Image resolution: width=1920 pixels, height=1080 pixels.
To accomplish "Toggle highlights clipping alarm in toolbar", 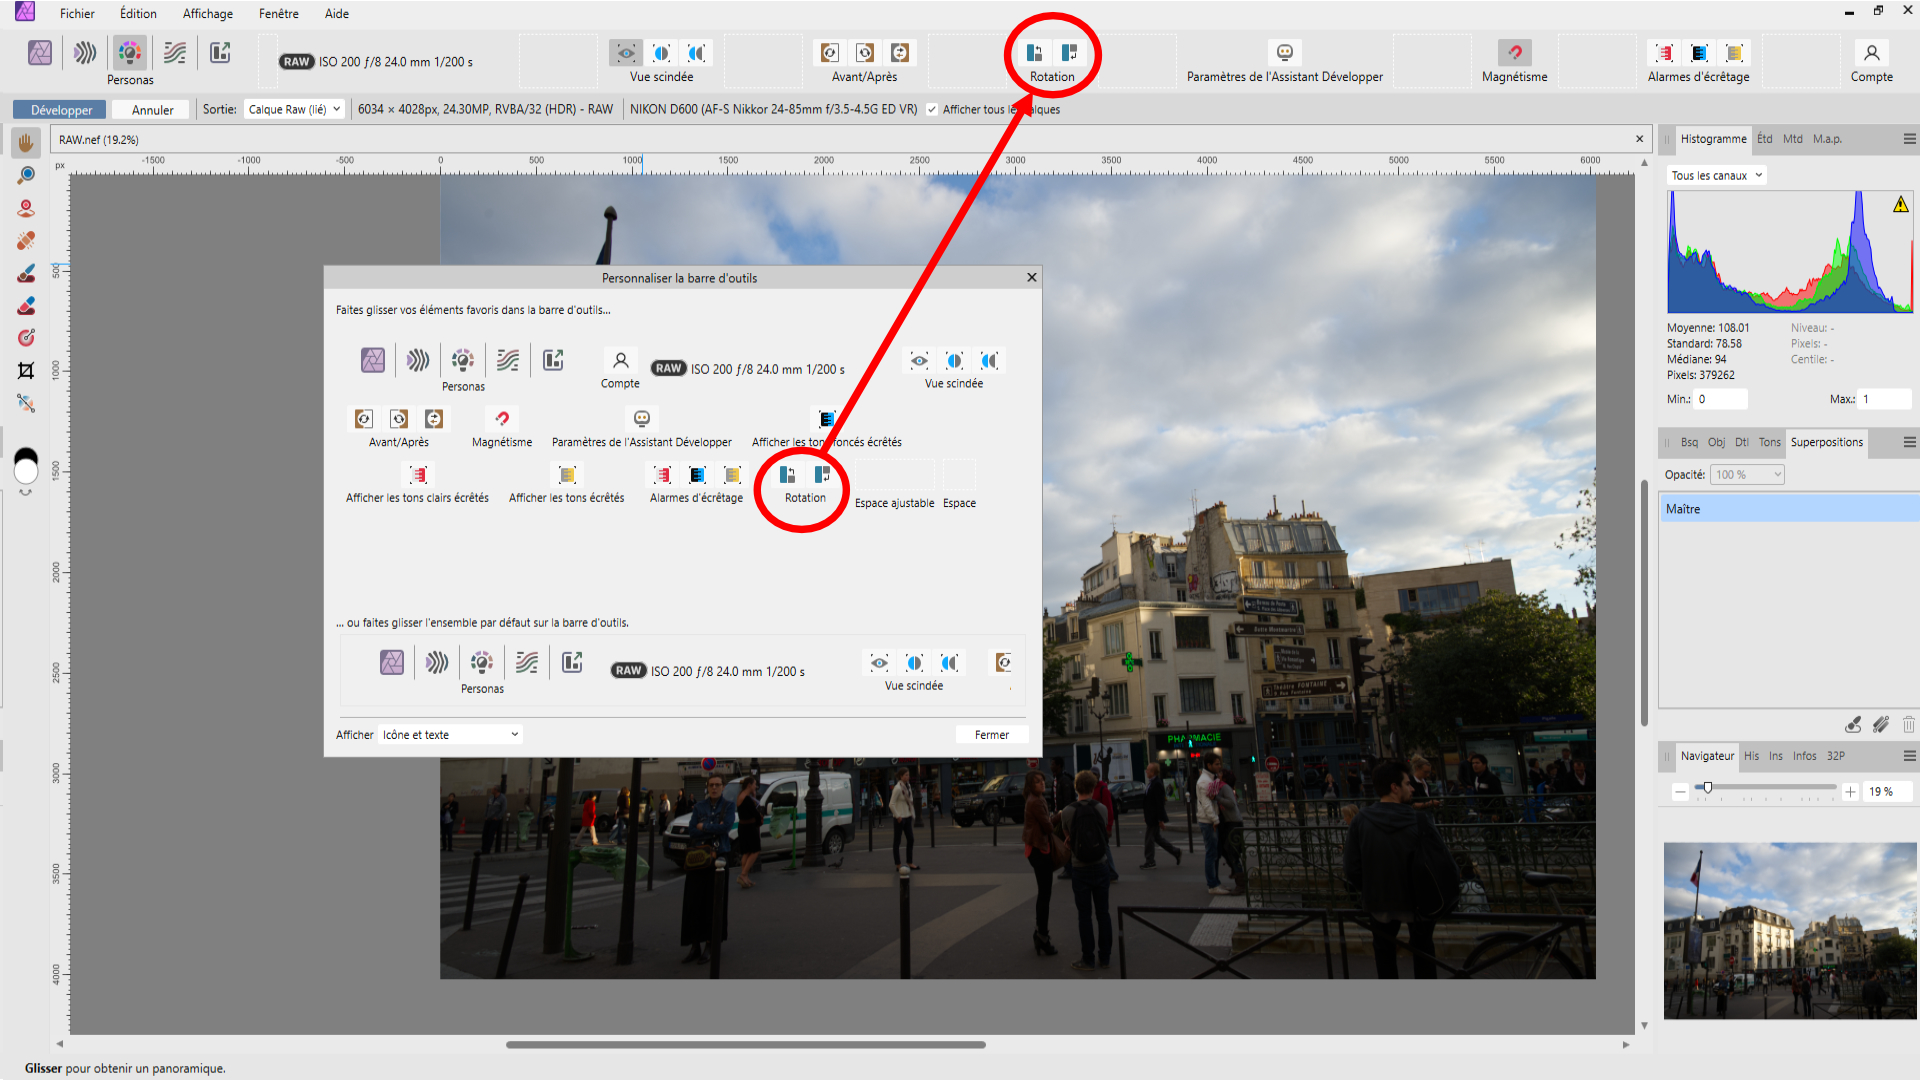I will (x=1664, y=52).
